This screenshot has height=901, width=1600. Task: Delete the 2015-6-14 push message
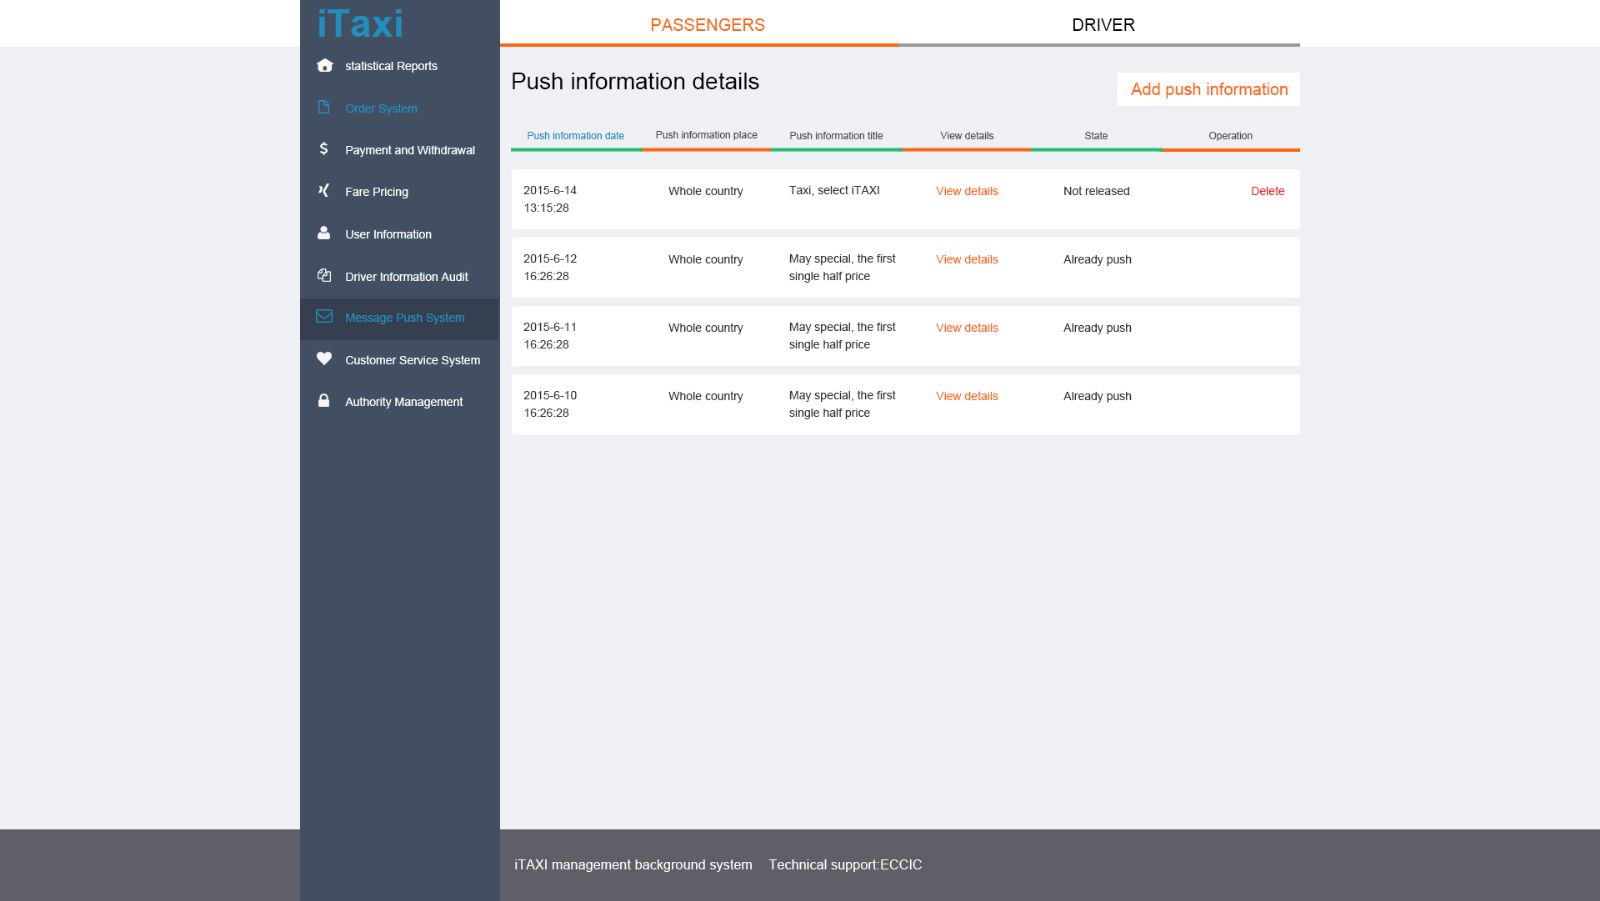tap(1267, 191)
